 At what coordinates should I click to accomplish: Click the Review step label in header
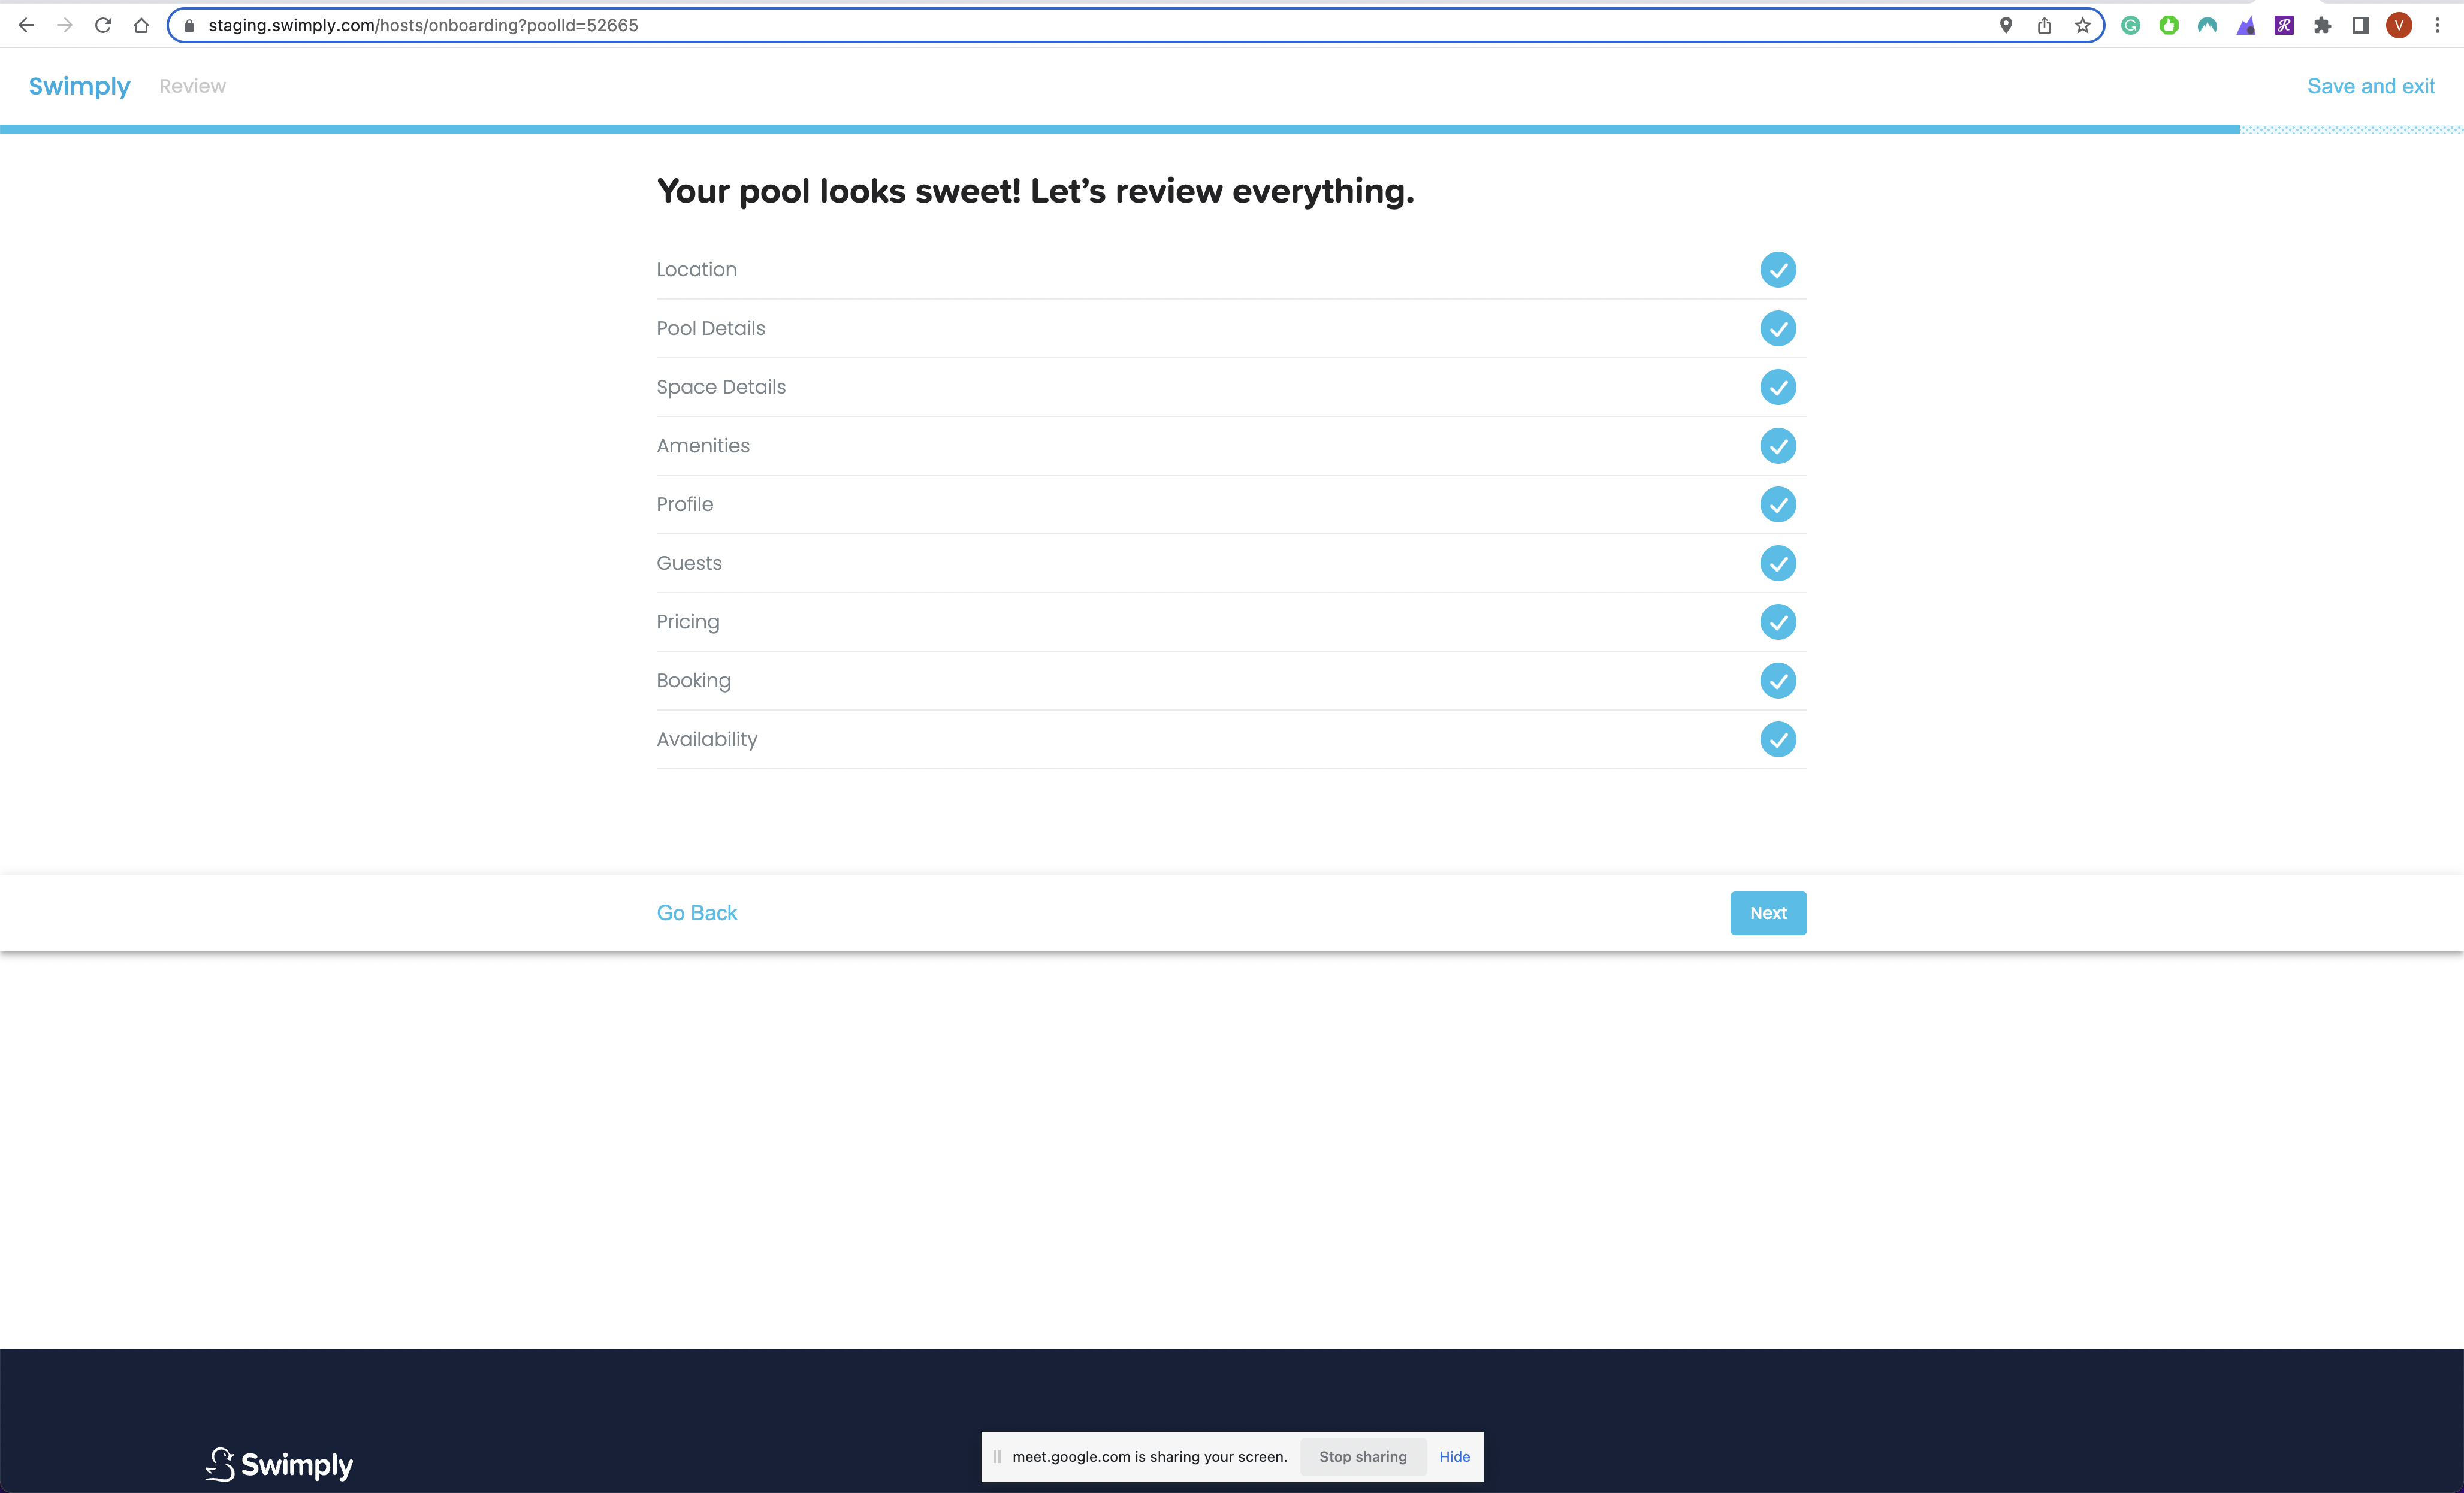192,86
